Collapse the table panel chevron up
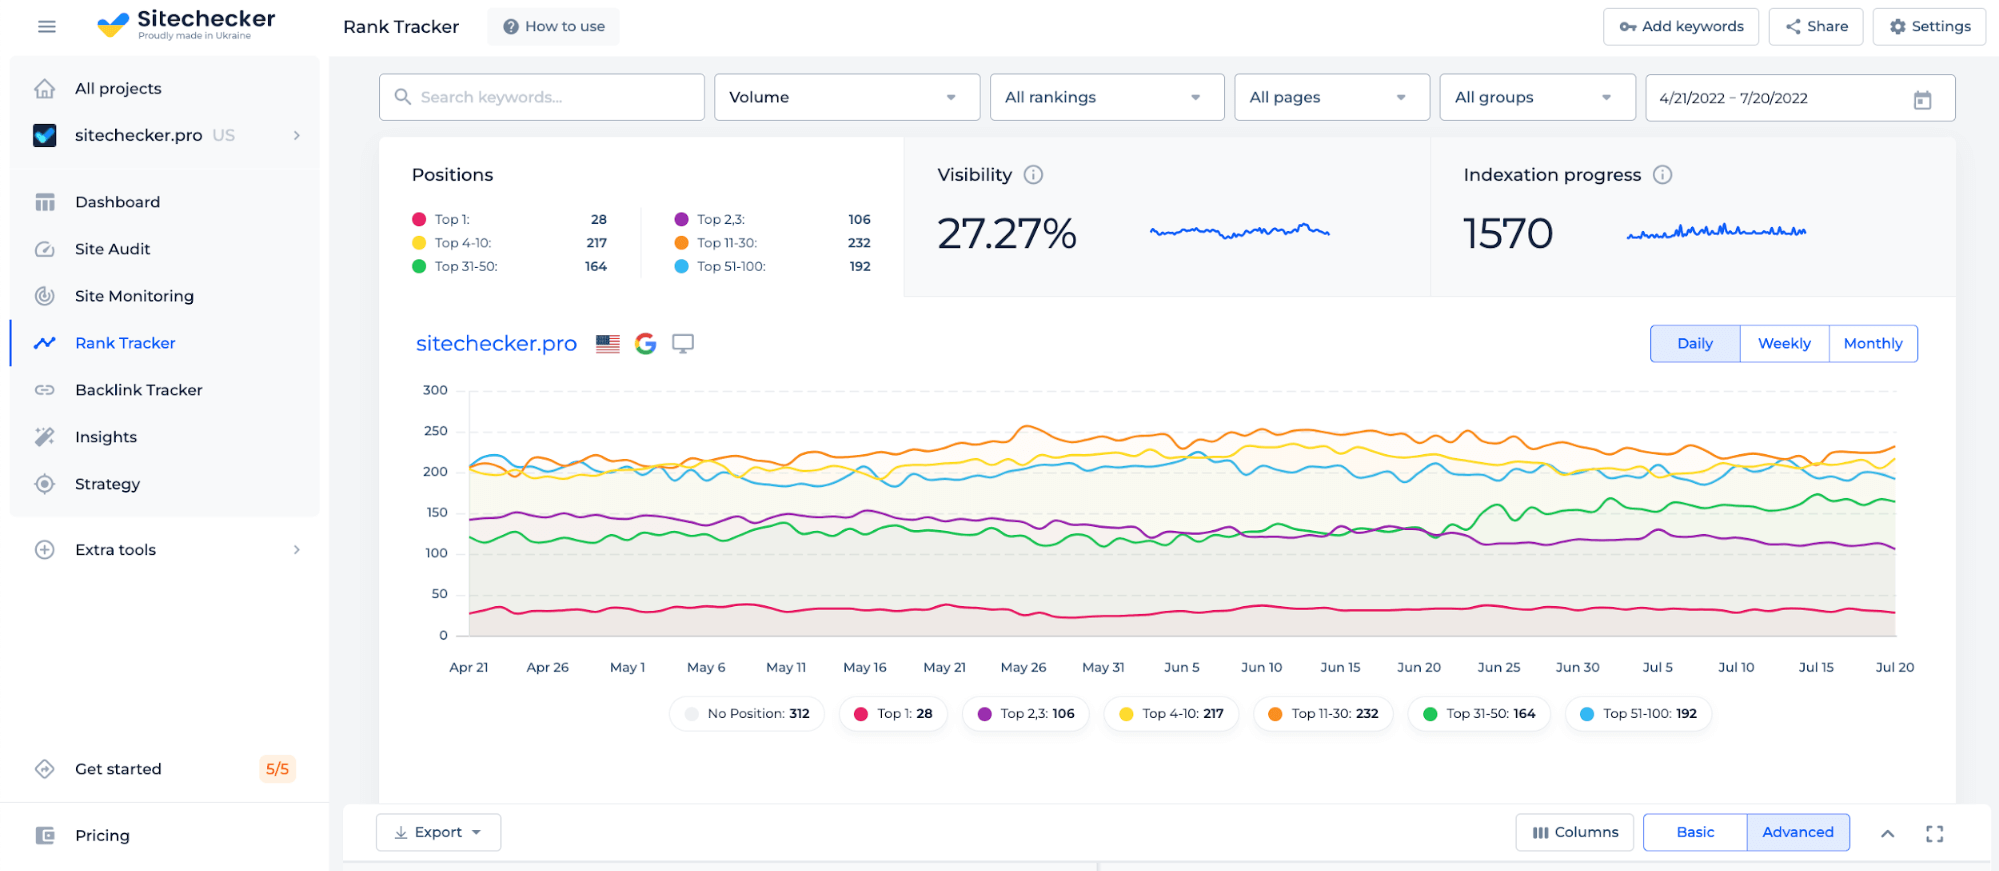Screen dimensions: 1999x871 [x=1887, y=834]
